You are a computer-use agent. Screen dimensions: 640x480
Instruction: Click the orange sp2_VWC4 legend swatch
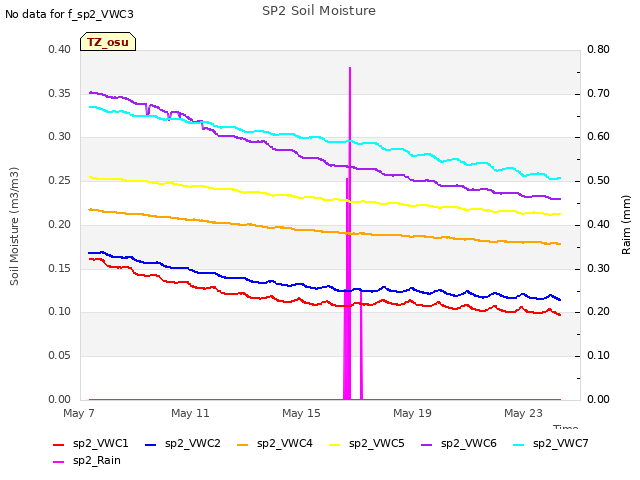[243, 444]
